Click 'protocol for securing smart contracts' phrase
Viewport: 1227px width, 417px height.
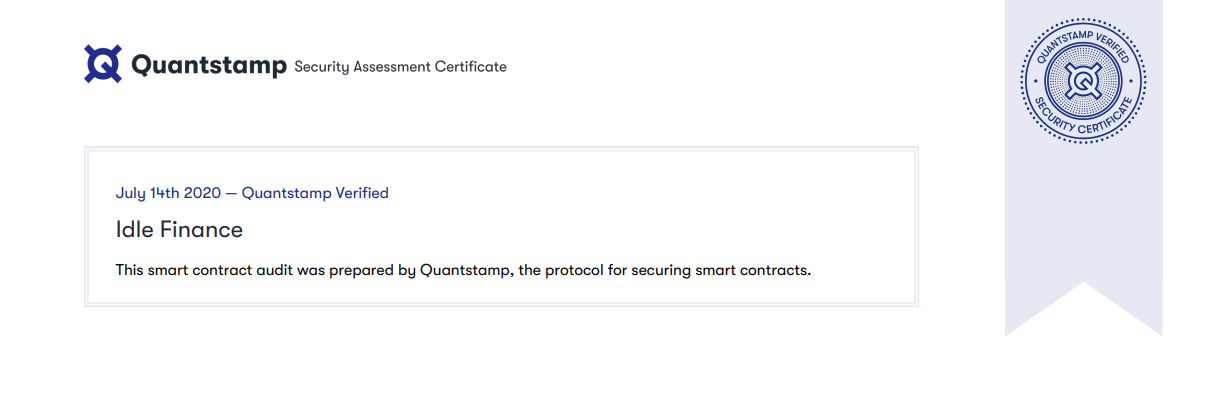tap(677, 270)
